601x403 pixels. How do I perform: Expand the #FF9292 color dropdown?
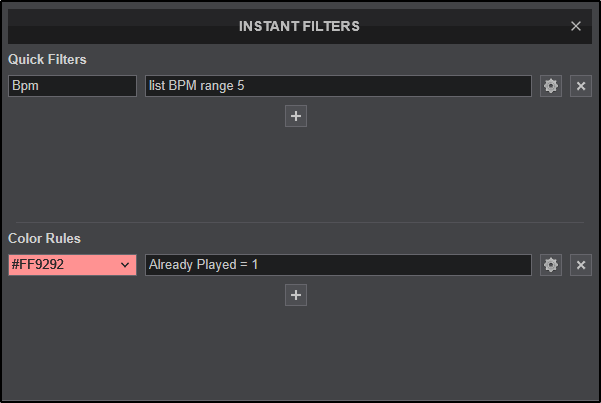coord(72,265)
